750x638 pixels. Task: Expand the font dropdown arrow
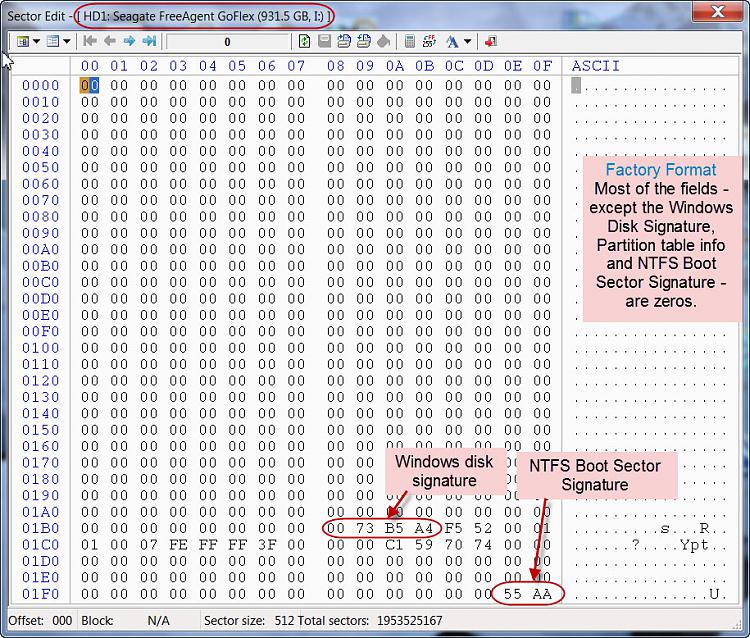468,42
